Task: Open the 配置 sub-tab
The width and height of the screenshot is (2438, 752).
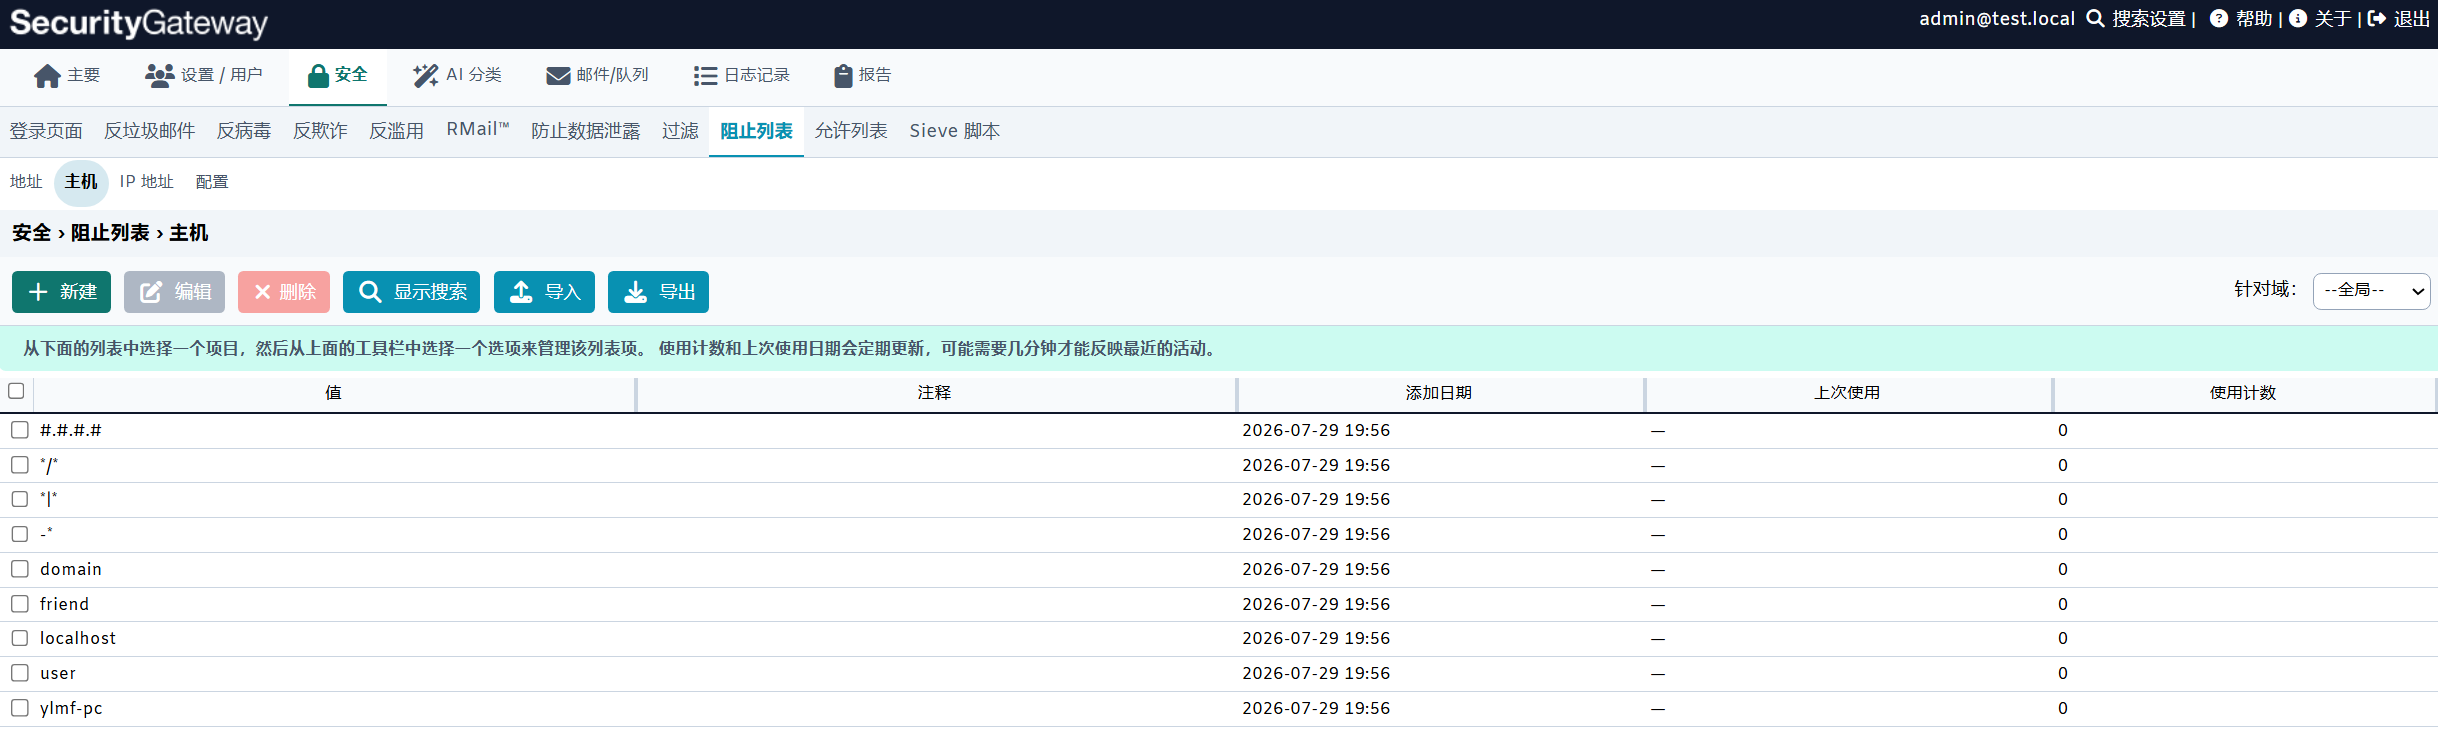Action: 211,182
